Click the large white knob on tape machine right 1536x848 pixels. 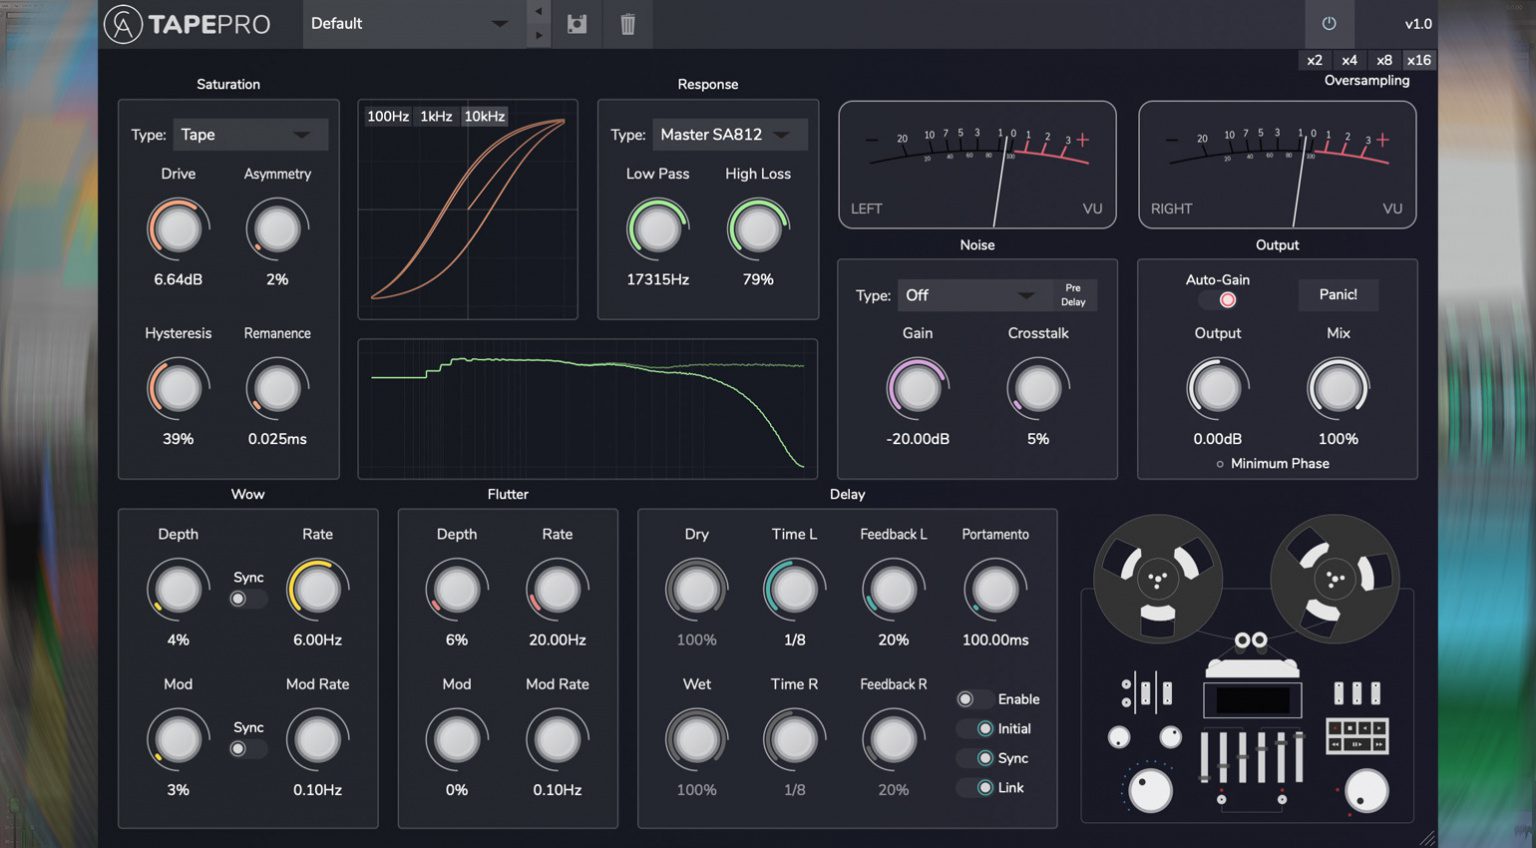1366,791
